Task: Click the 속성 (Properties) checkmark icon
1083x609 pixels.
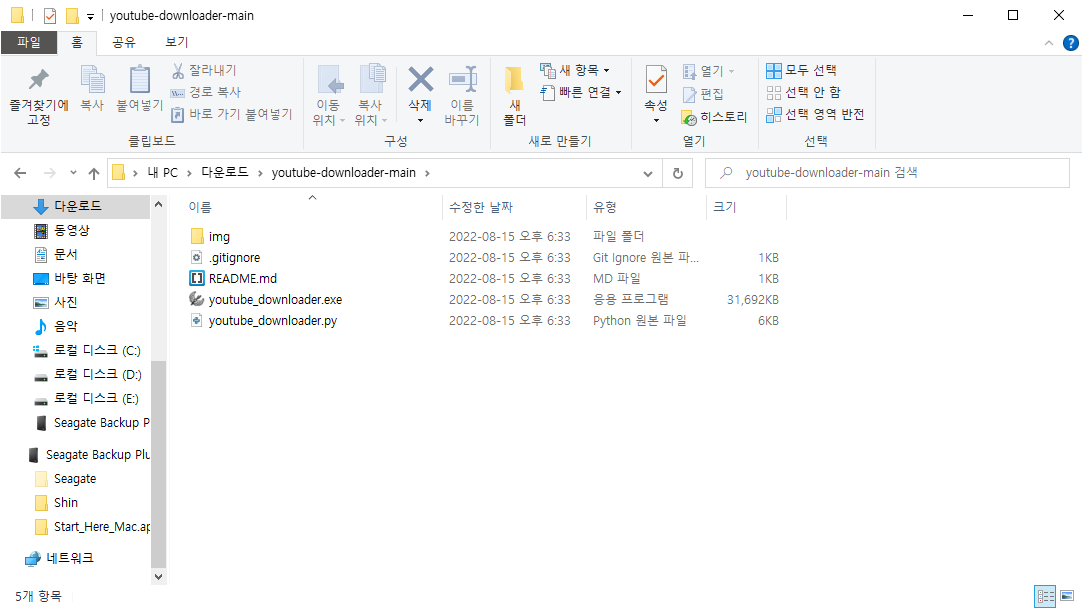Action: tap(655, 79)
